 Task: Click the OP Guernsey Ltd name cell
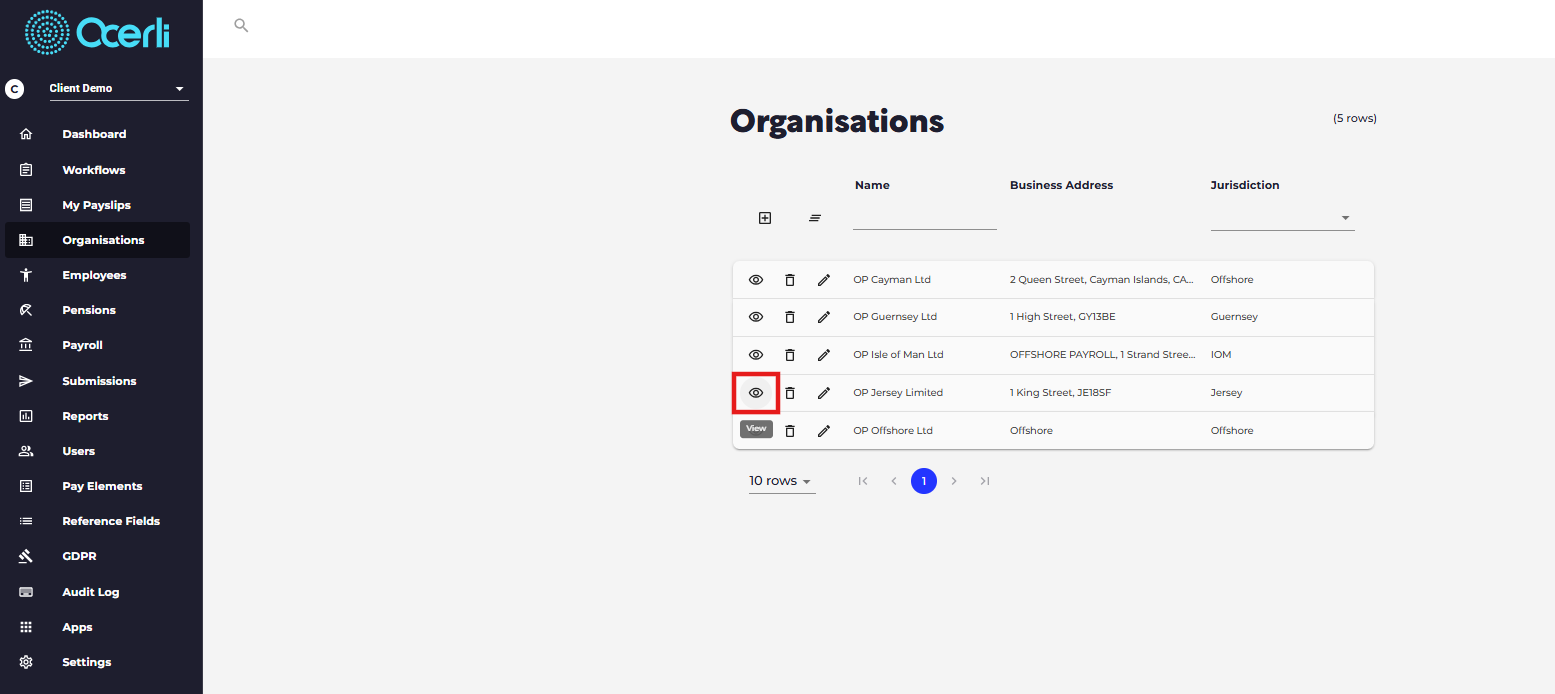click(x=895, y=317)
